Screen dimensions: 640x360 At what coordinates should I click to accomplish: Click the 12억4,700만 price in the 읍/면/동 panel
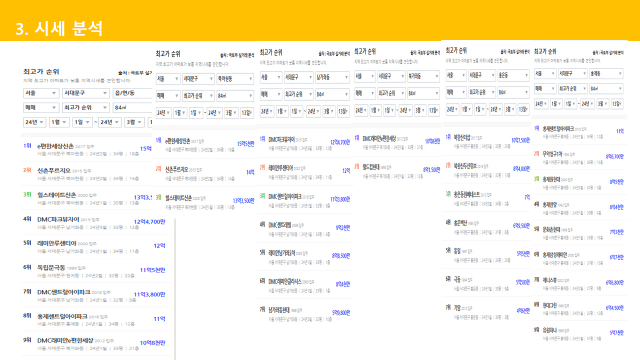[x=150, y=222]
